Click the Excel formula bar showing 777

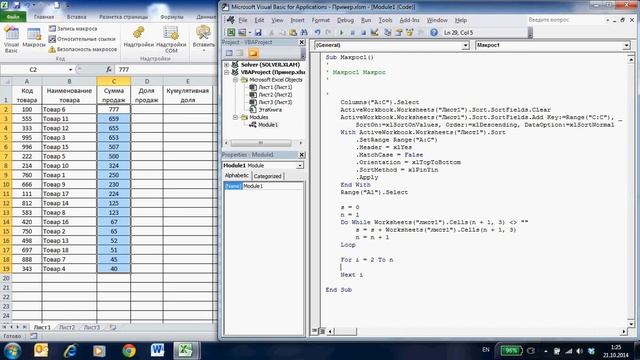click(x=166, y=70)
